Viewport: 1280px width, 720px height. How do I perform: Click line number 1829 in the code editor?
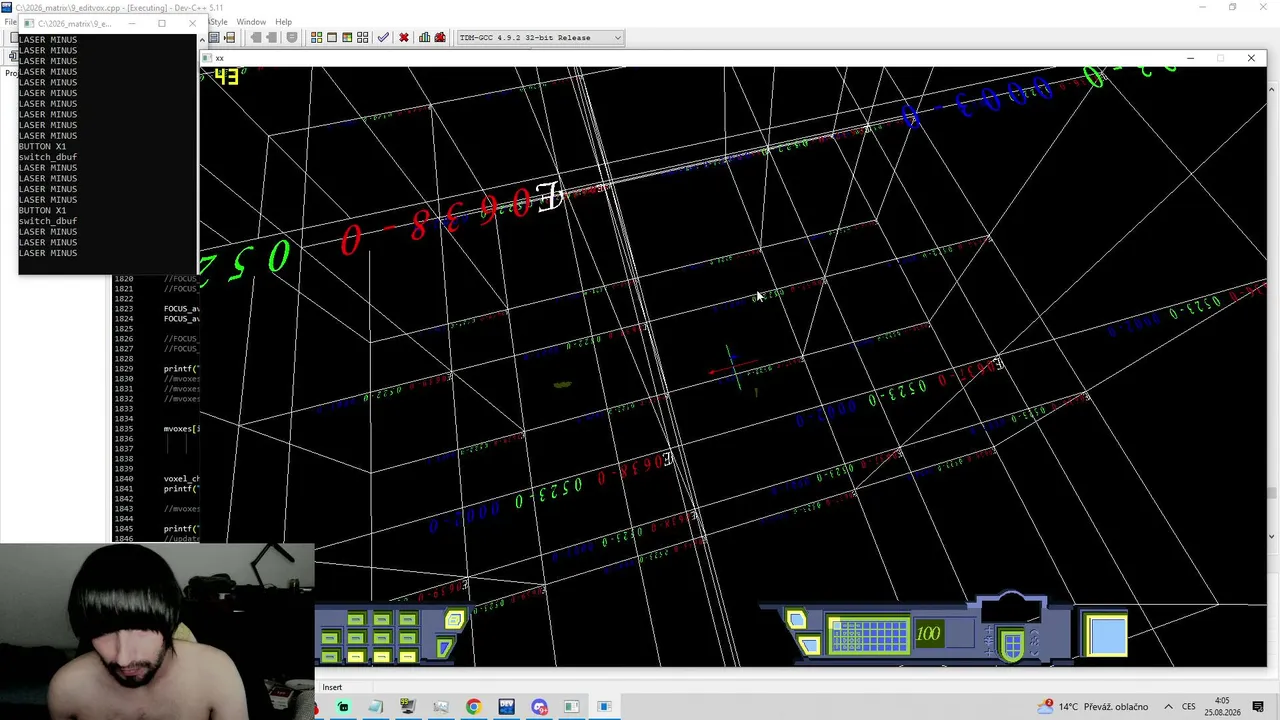point(124,369)
